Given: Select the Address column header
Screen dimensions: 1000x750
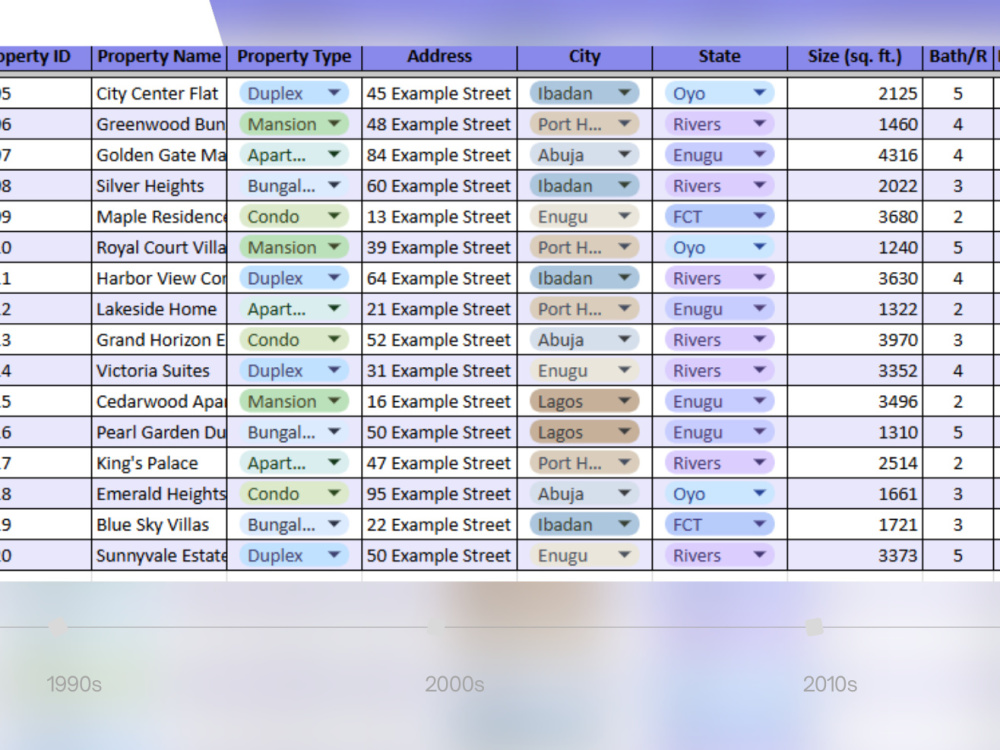Looking at the screenshot, I should click(439, 57).
